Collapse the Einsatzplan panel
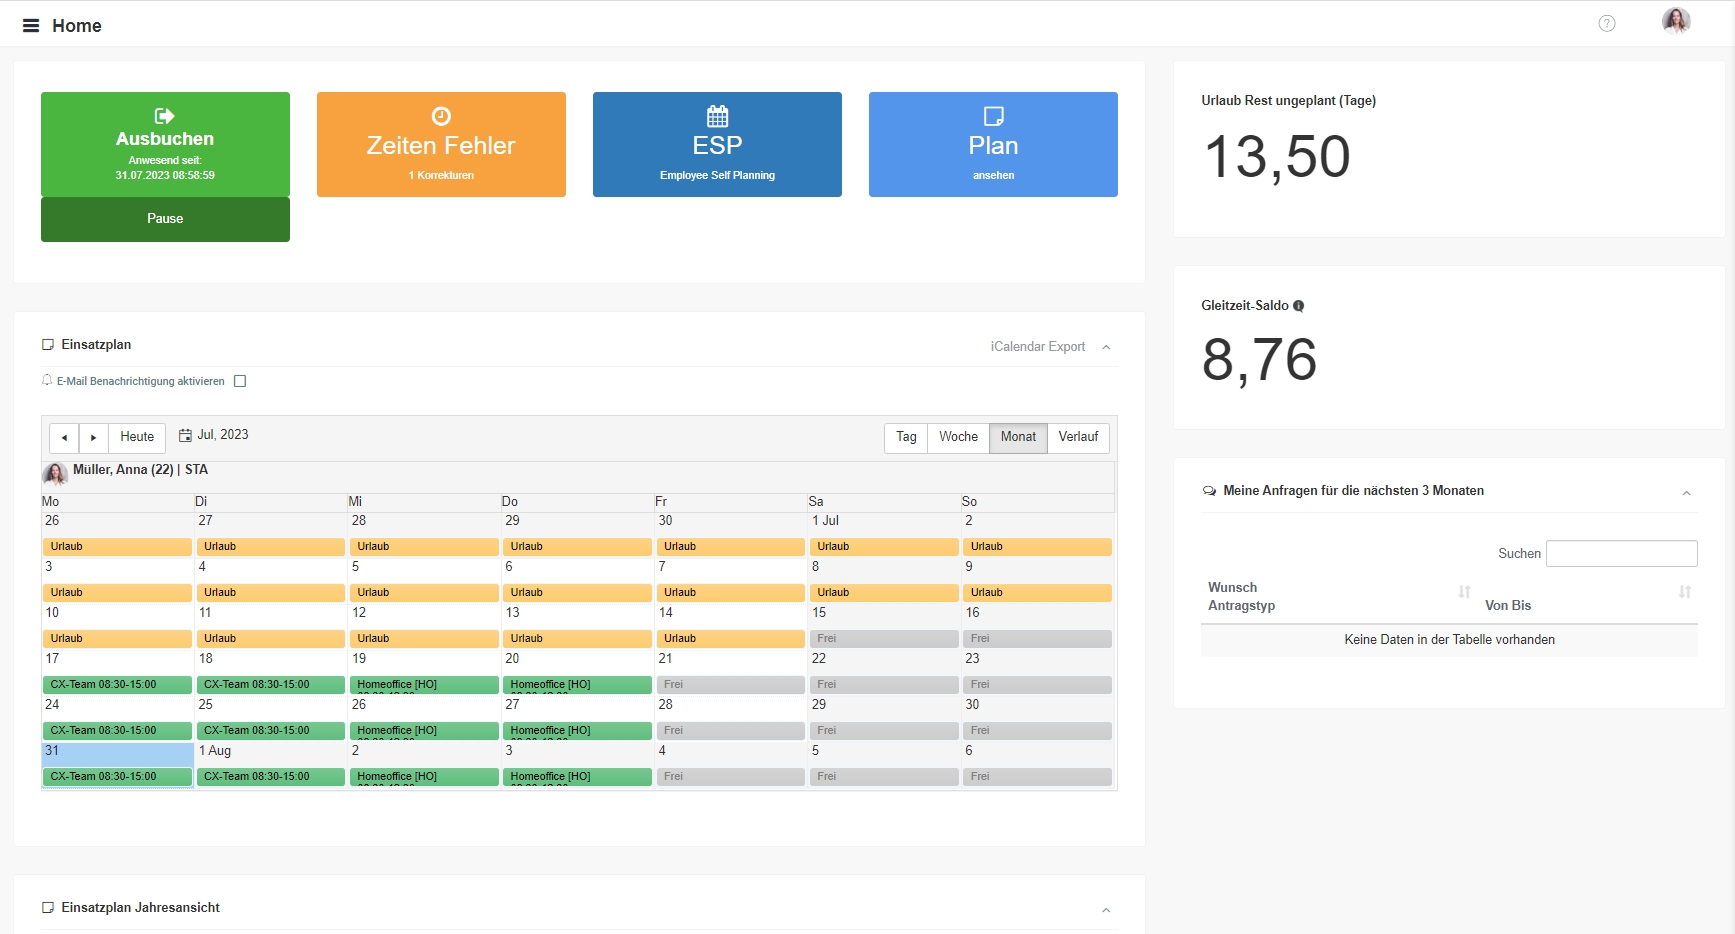This screenshot has width=1735, height=934. [x=1106, y=347]
